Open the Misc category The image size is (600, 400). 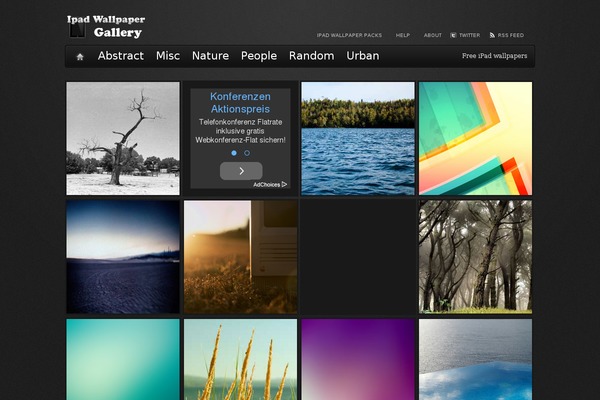click(168, 56)
